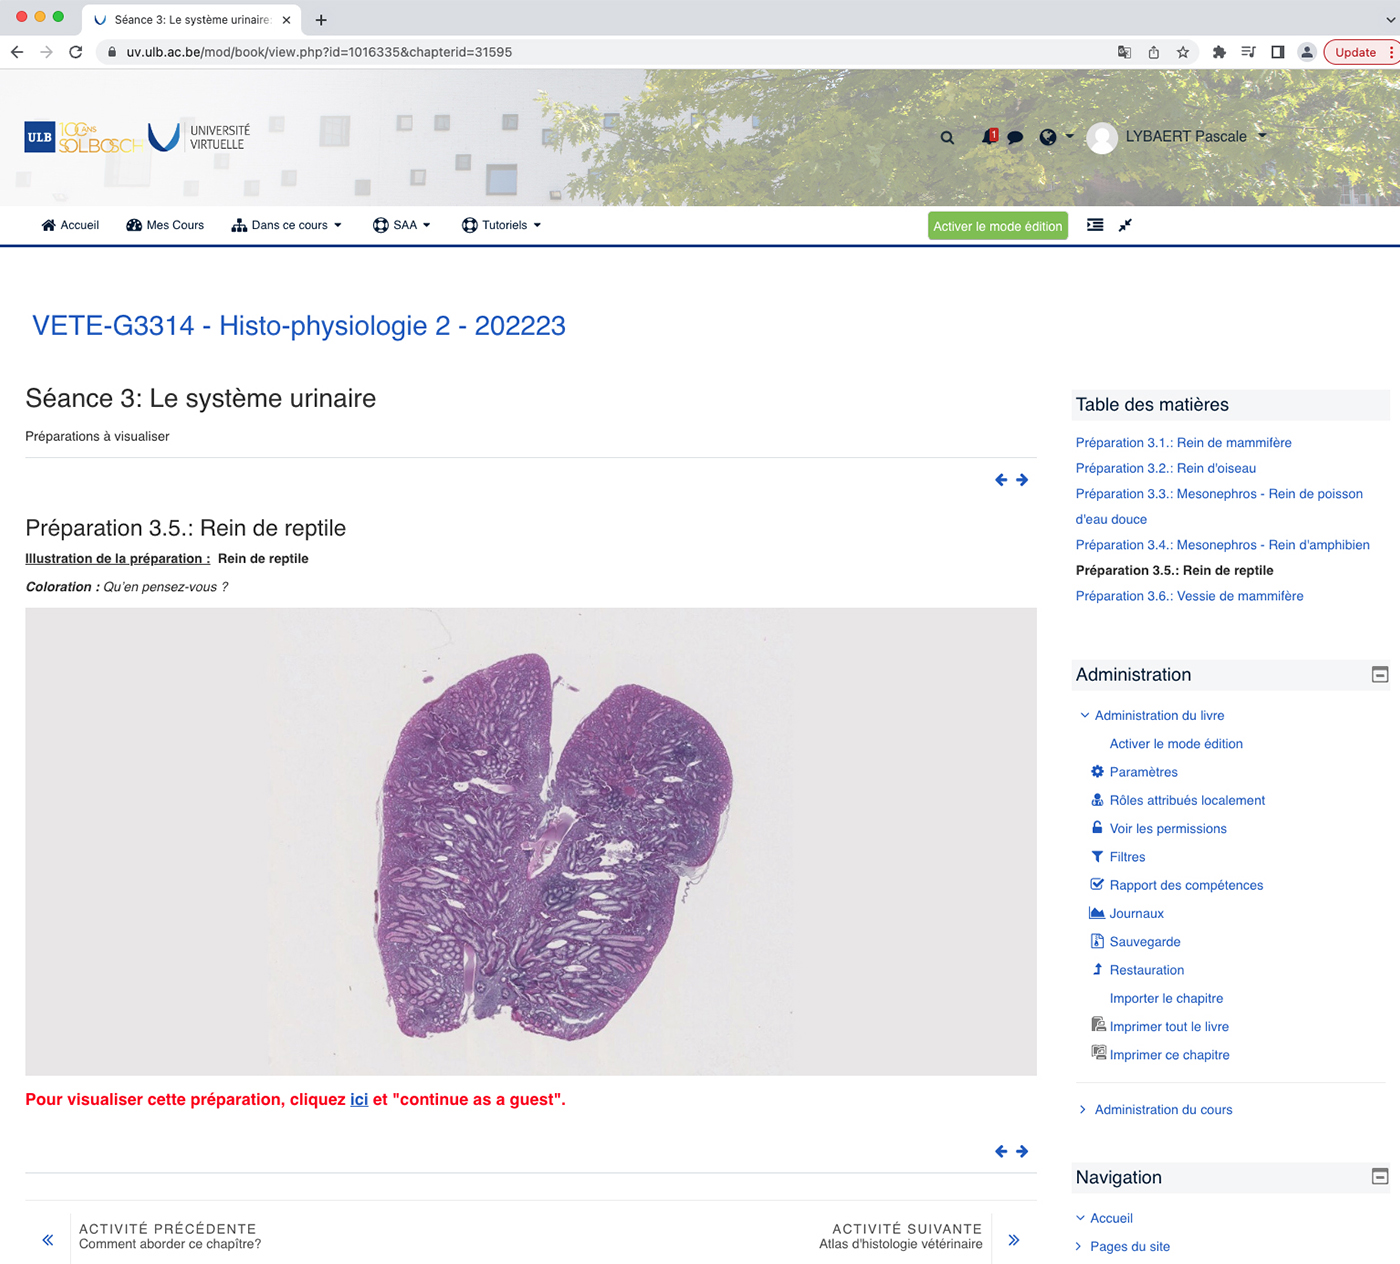Screen dimensions: 1400x1264
Task: Open Journaux via the chart icon
Action: tap(1136, 913)
